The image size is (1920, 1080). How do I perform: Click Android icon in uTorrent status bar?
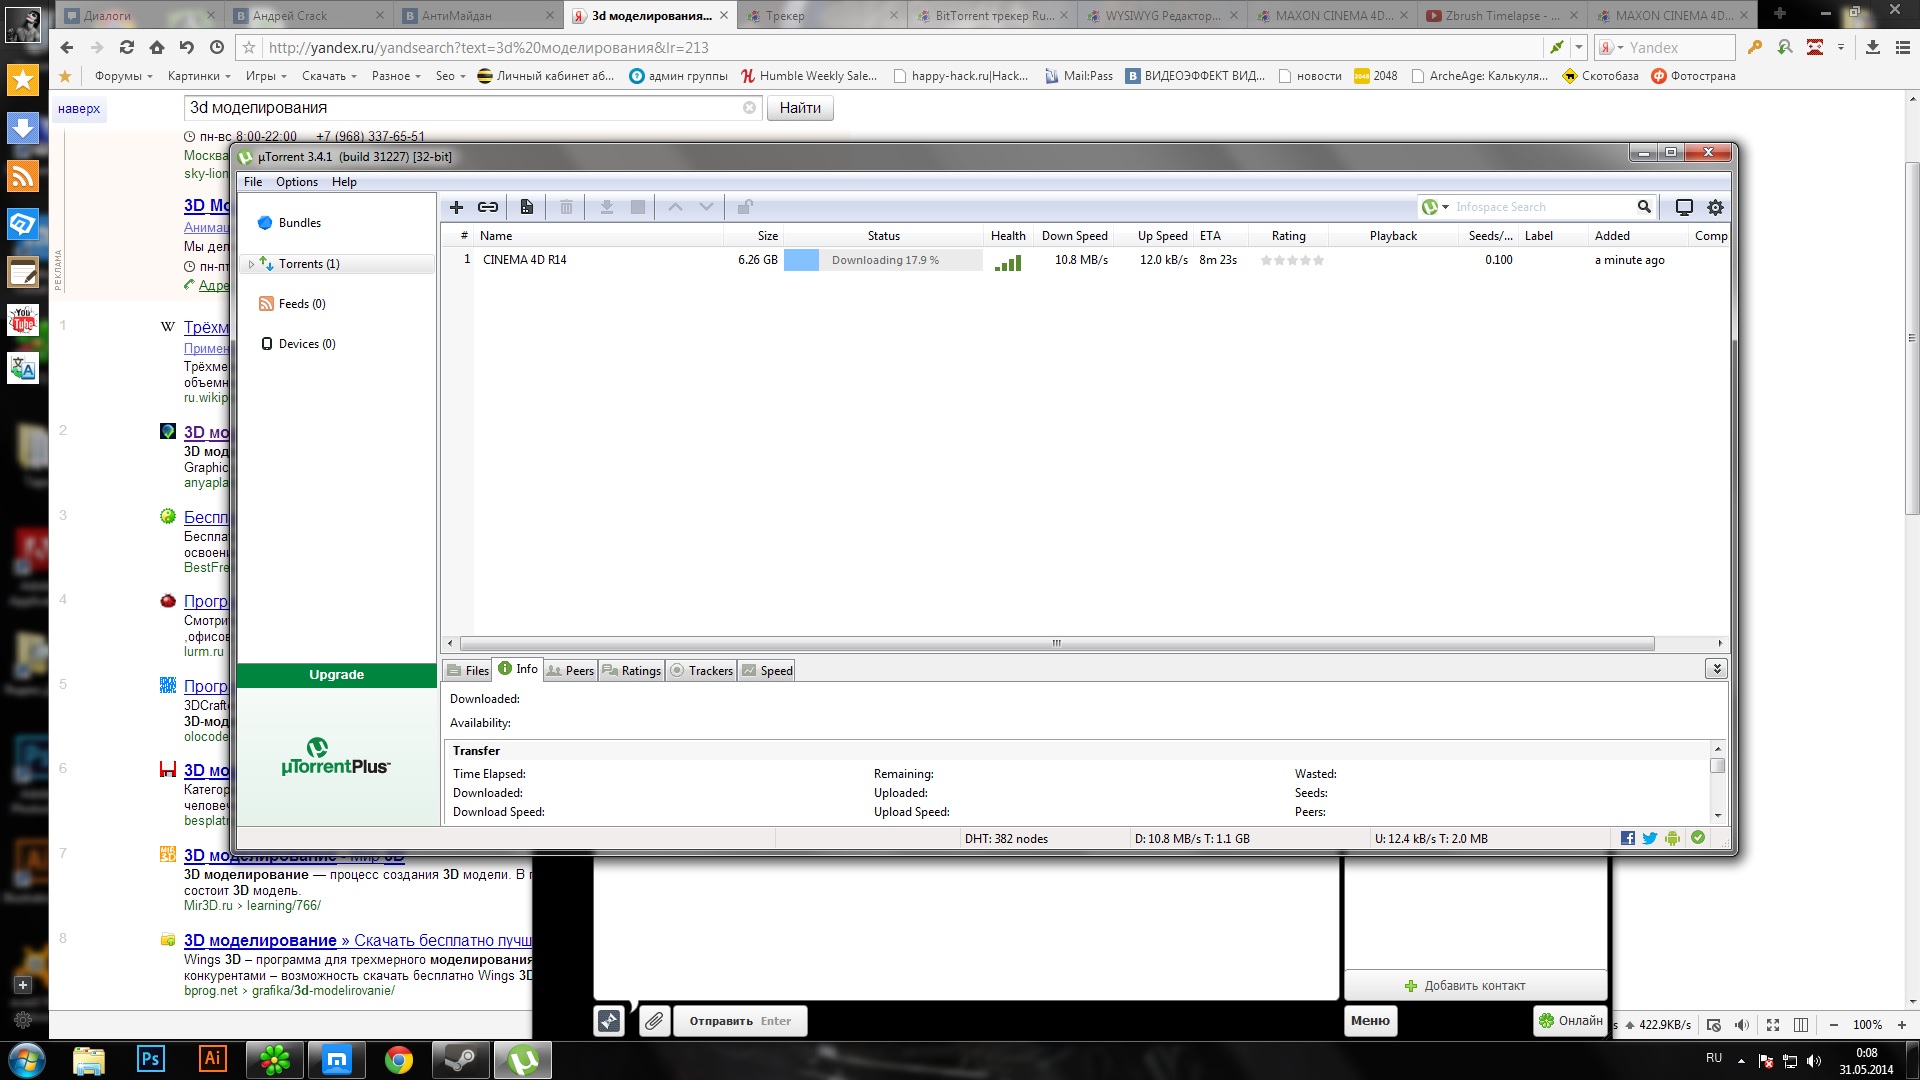point(1673,838)
